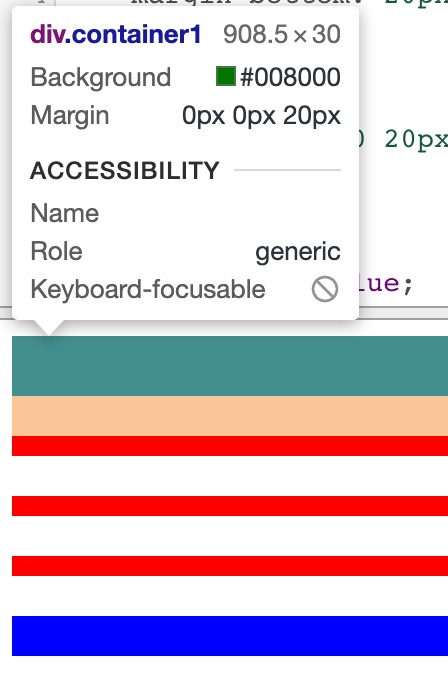Click the teal highlighted container bar
The image size is (448, 700).
point(230,366)
